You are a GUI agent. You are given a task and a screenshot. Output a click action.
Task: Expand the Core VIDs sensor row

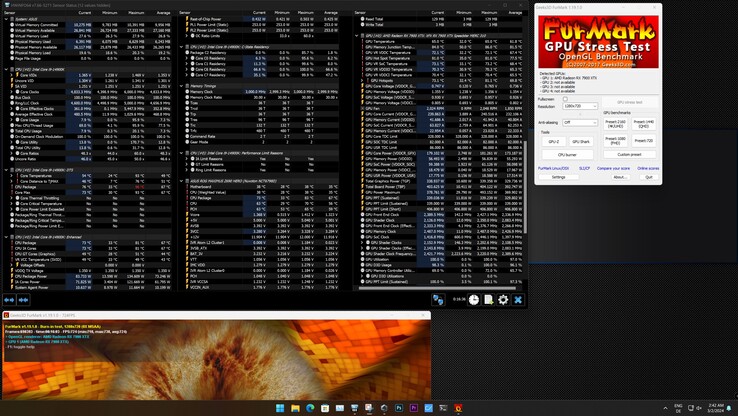pos(11,75)
